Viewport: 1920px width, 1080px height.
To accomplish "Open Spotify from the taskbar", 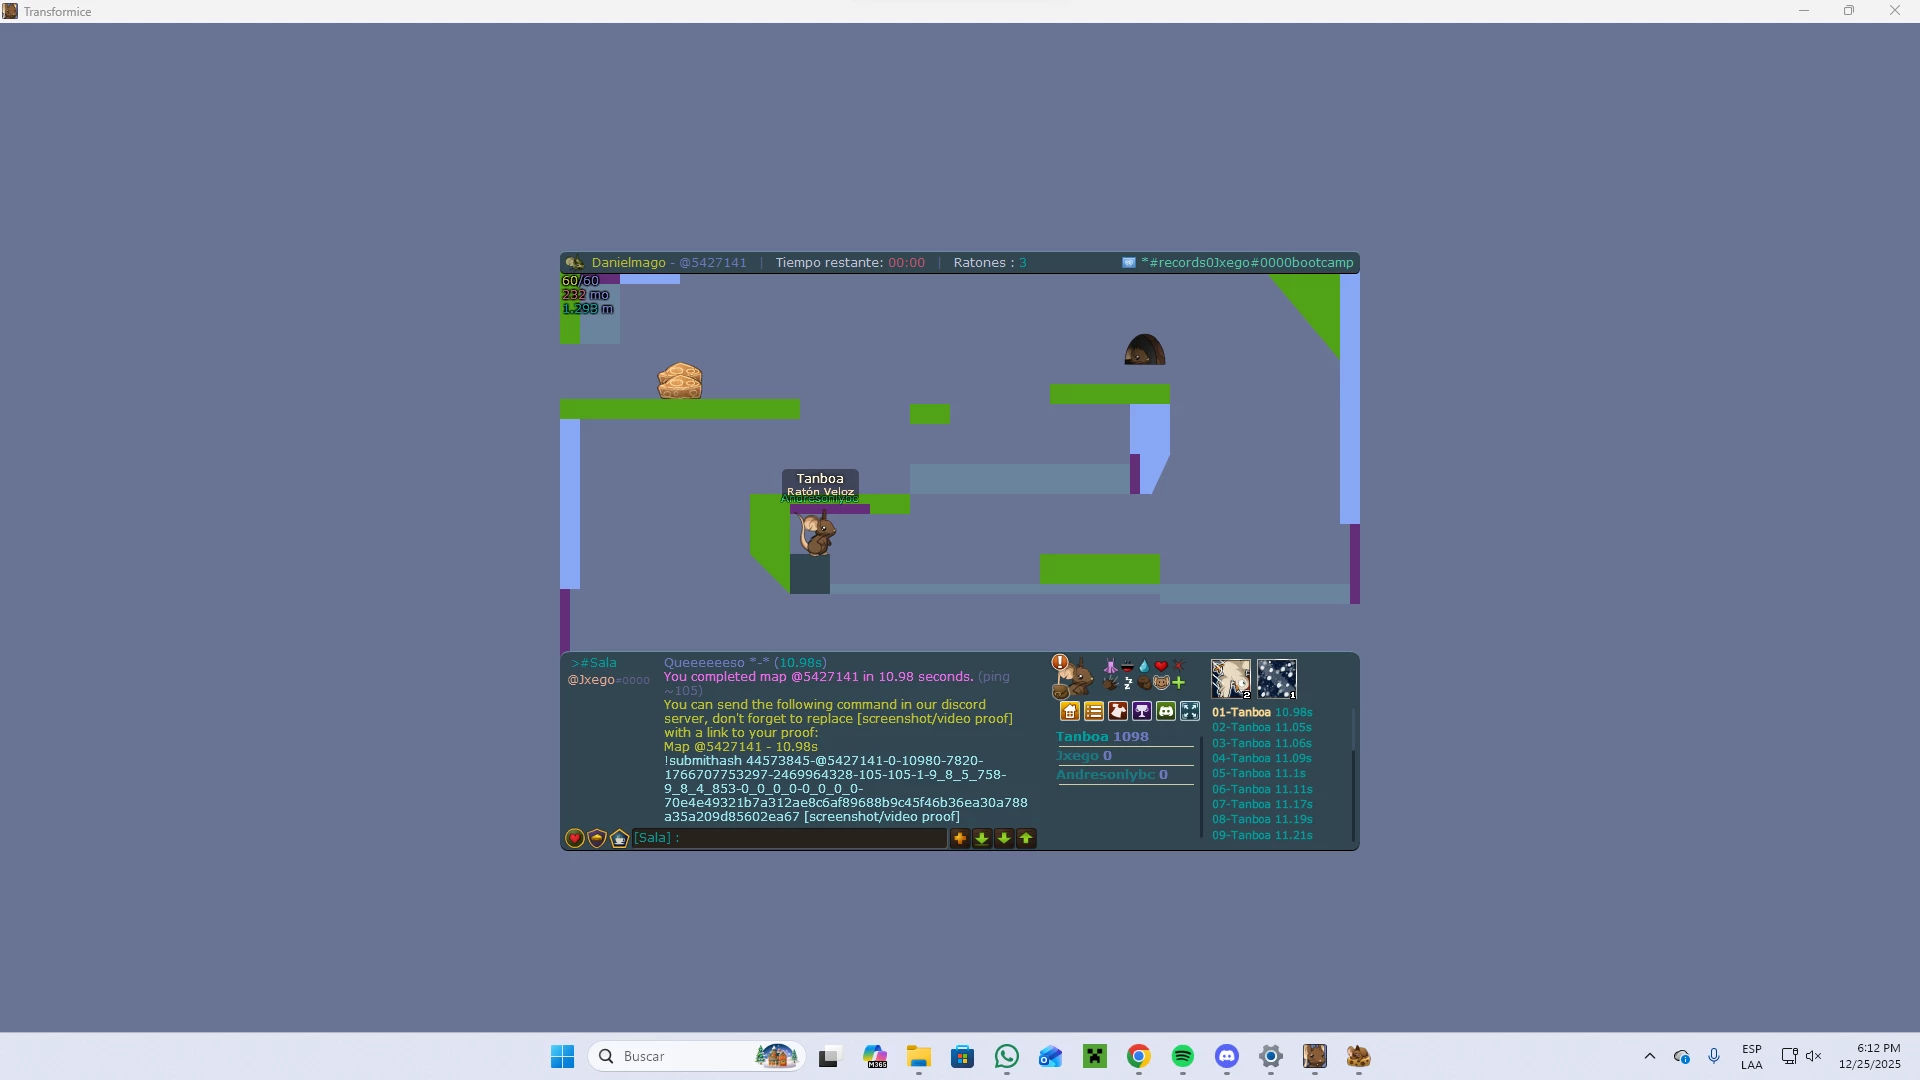I will click(1183, 1057).
